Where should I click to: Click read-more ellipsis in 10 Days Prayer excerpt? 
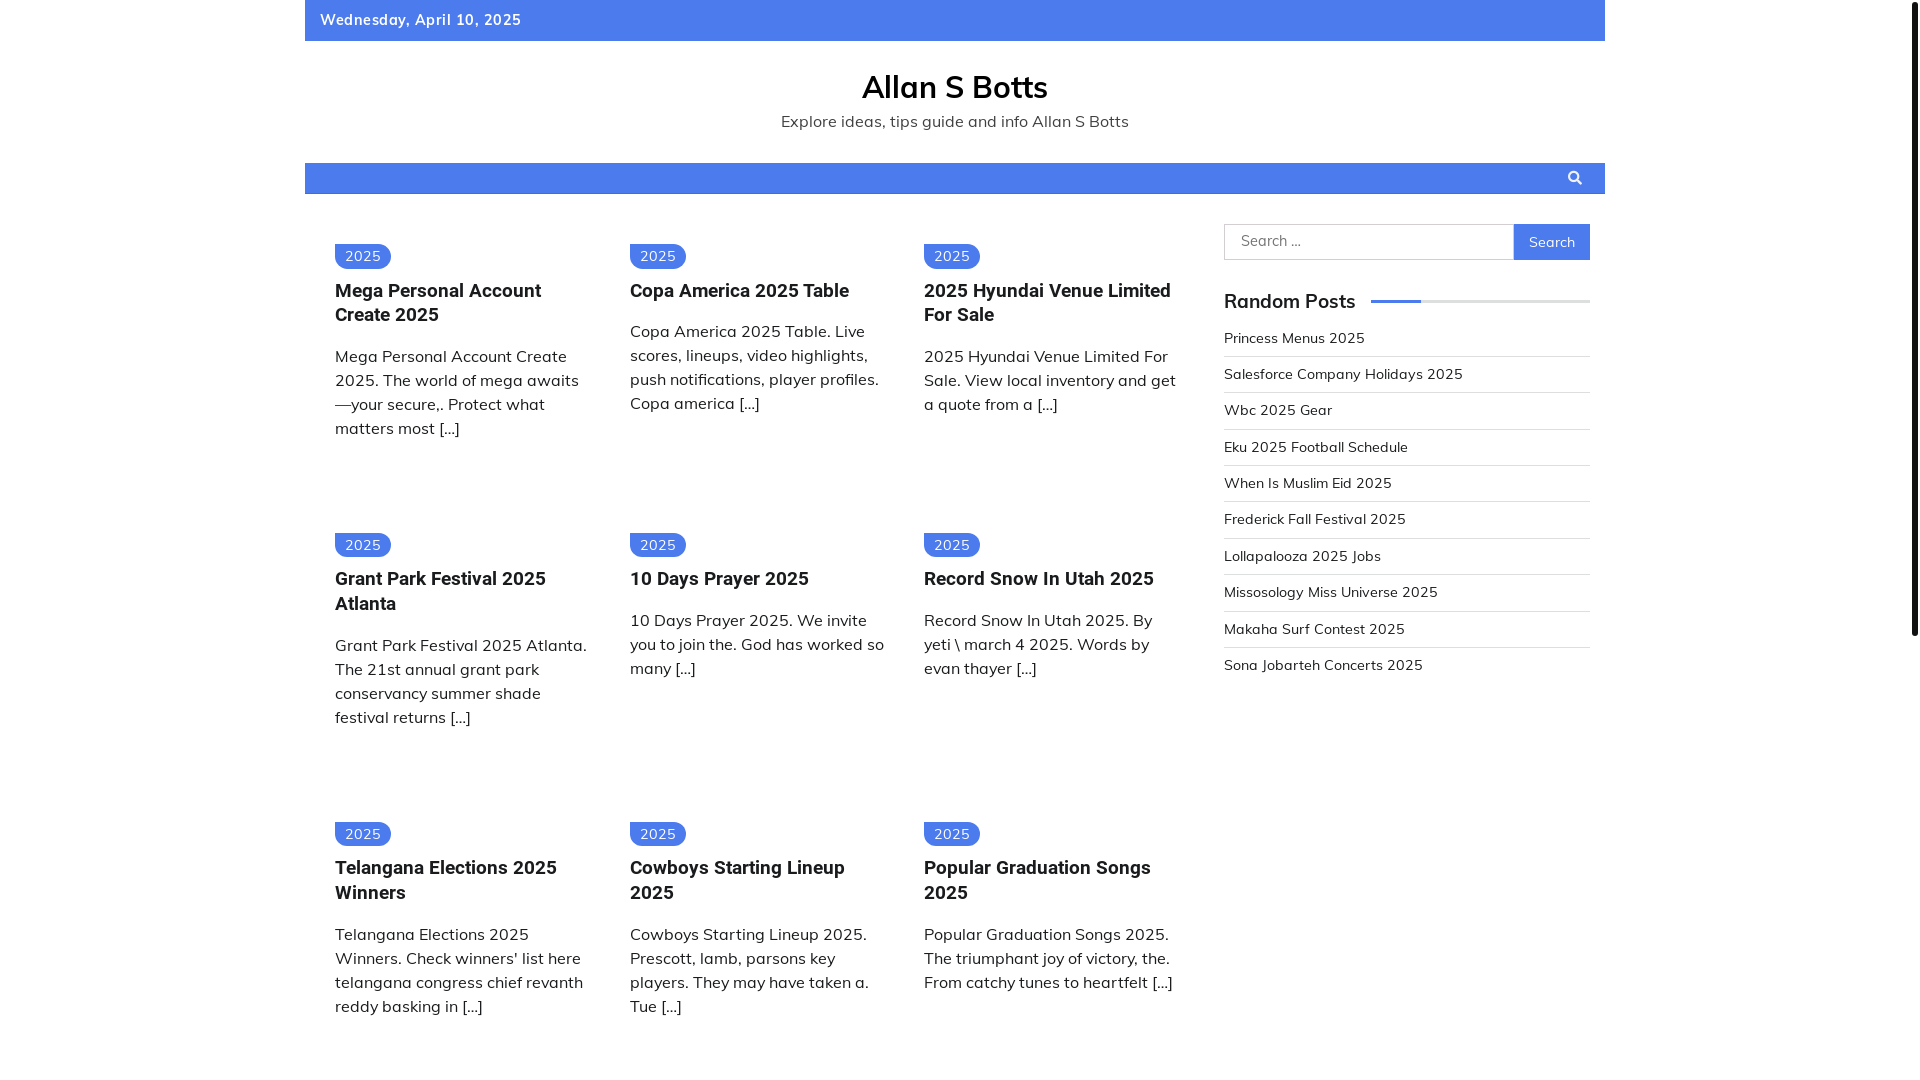pyautogui.click(x=685, y=668)
